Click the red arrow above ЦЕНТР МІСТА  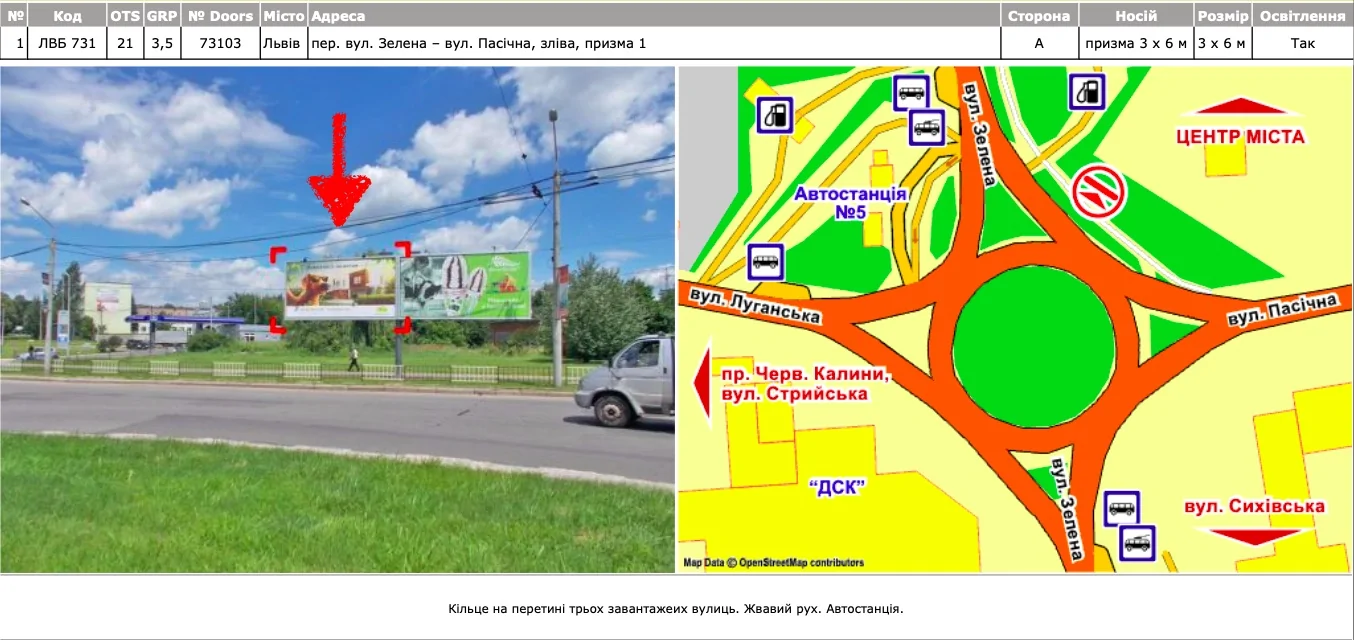1239,107
